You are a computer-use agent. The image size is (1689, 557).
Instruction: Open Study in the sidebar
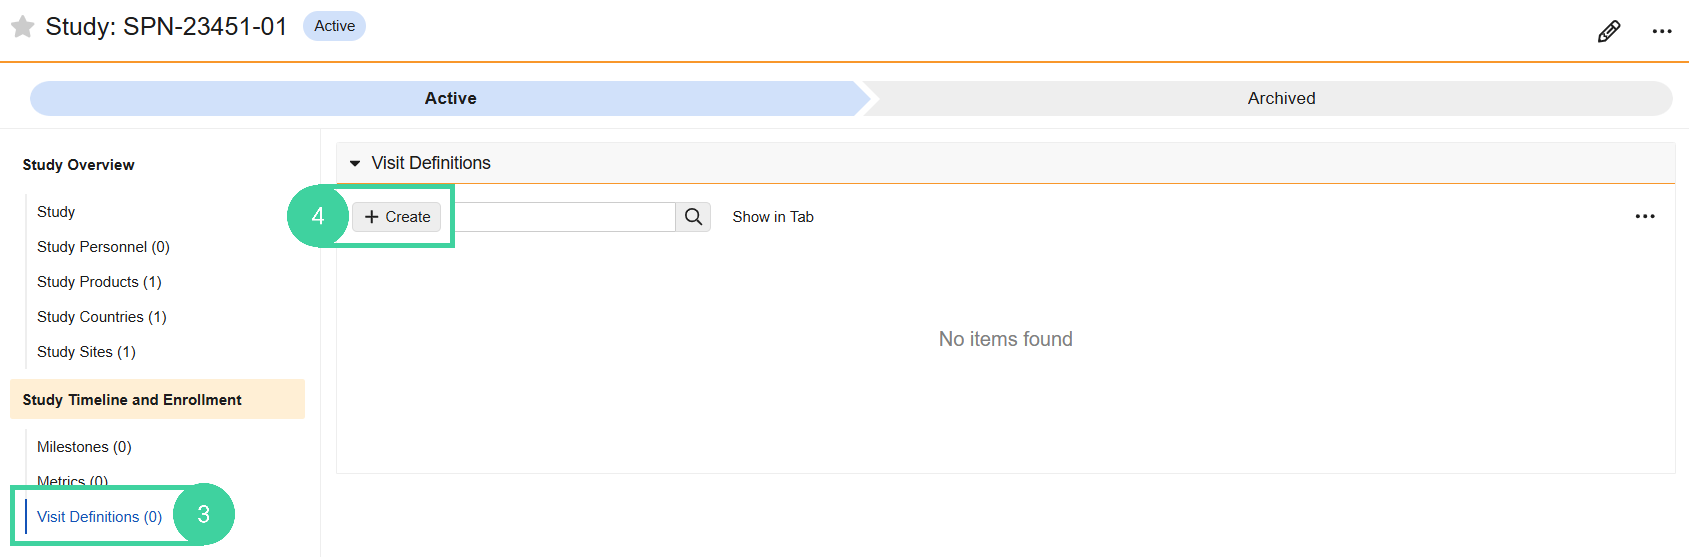(56, 212)
